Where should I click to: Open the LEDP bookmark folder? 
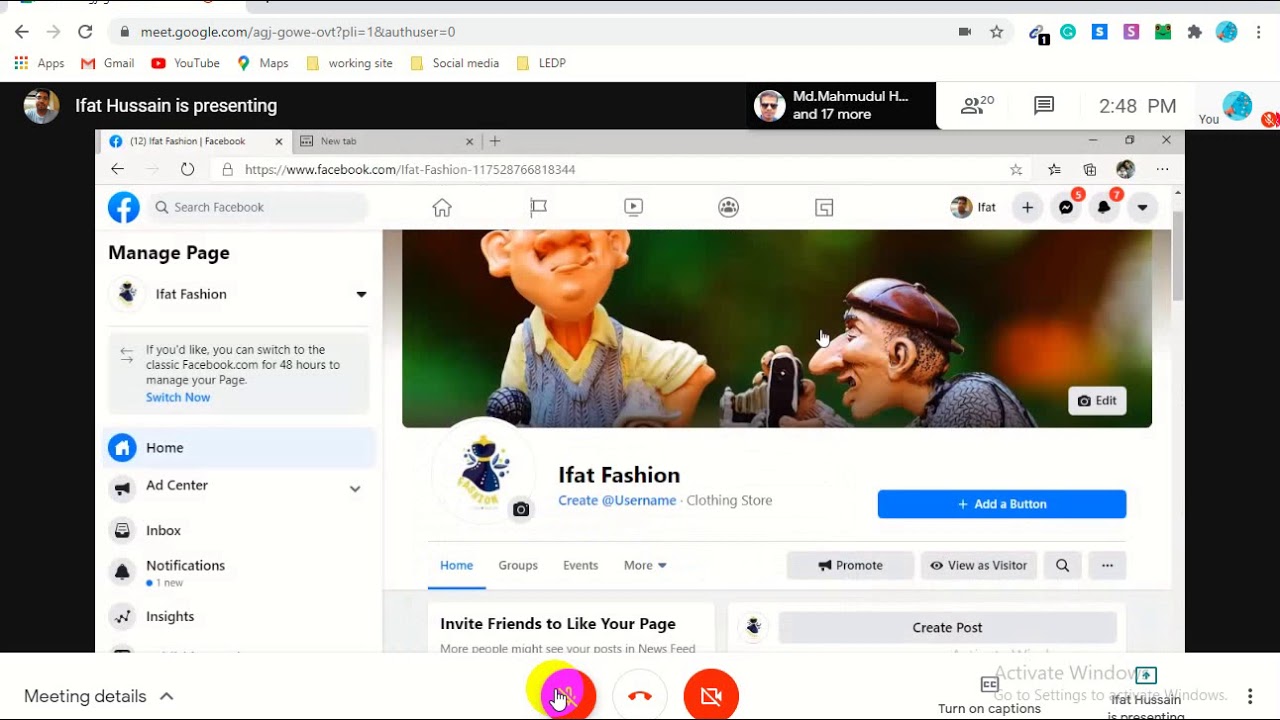541,63
